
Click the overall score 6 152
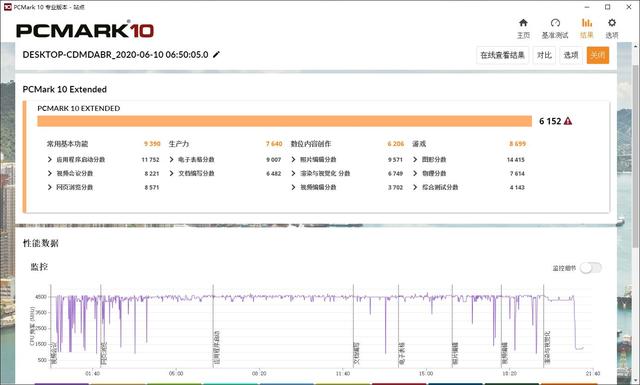tap(550, 121)
